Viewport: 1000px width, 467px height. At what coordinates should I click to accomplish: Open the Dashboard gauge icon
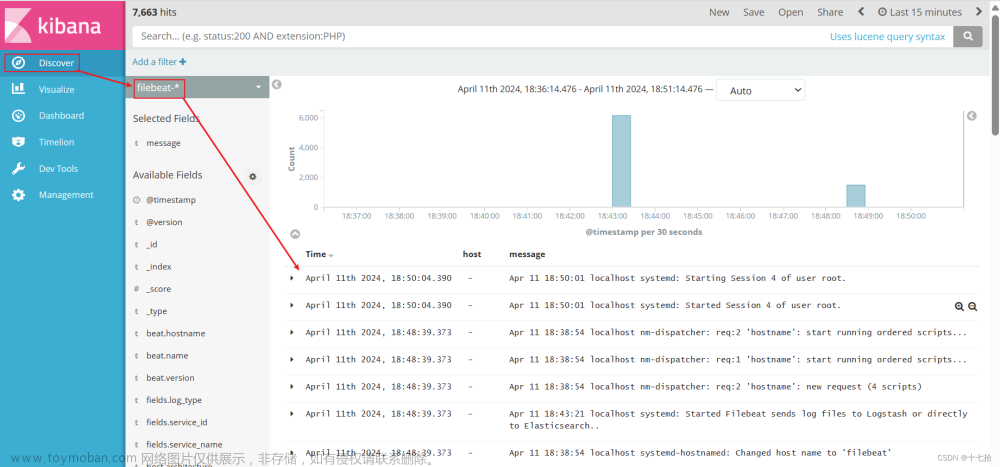coord(18,115)
